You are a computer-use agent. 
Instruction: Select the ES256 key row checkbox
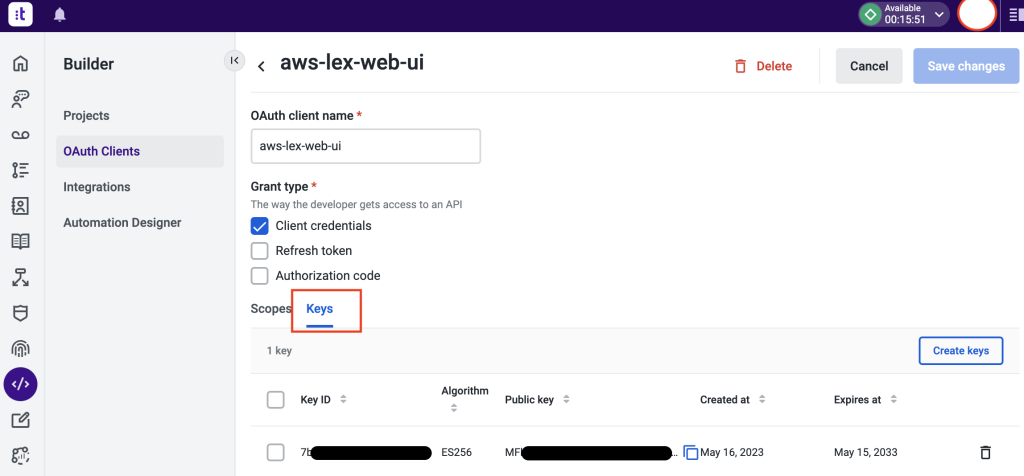(x=276, y=452)
